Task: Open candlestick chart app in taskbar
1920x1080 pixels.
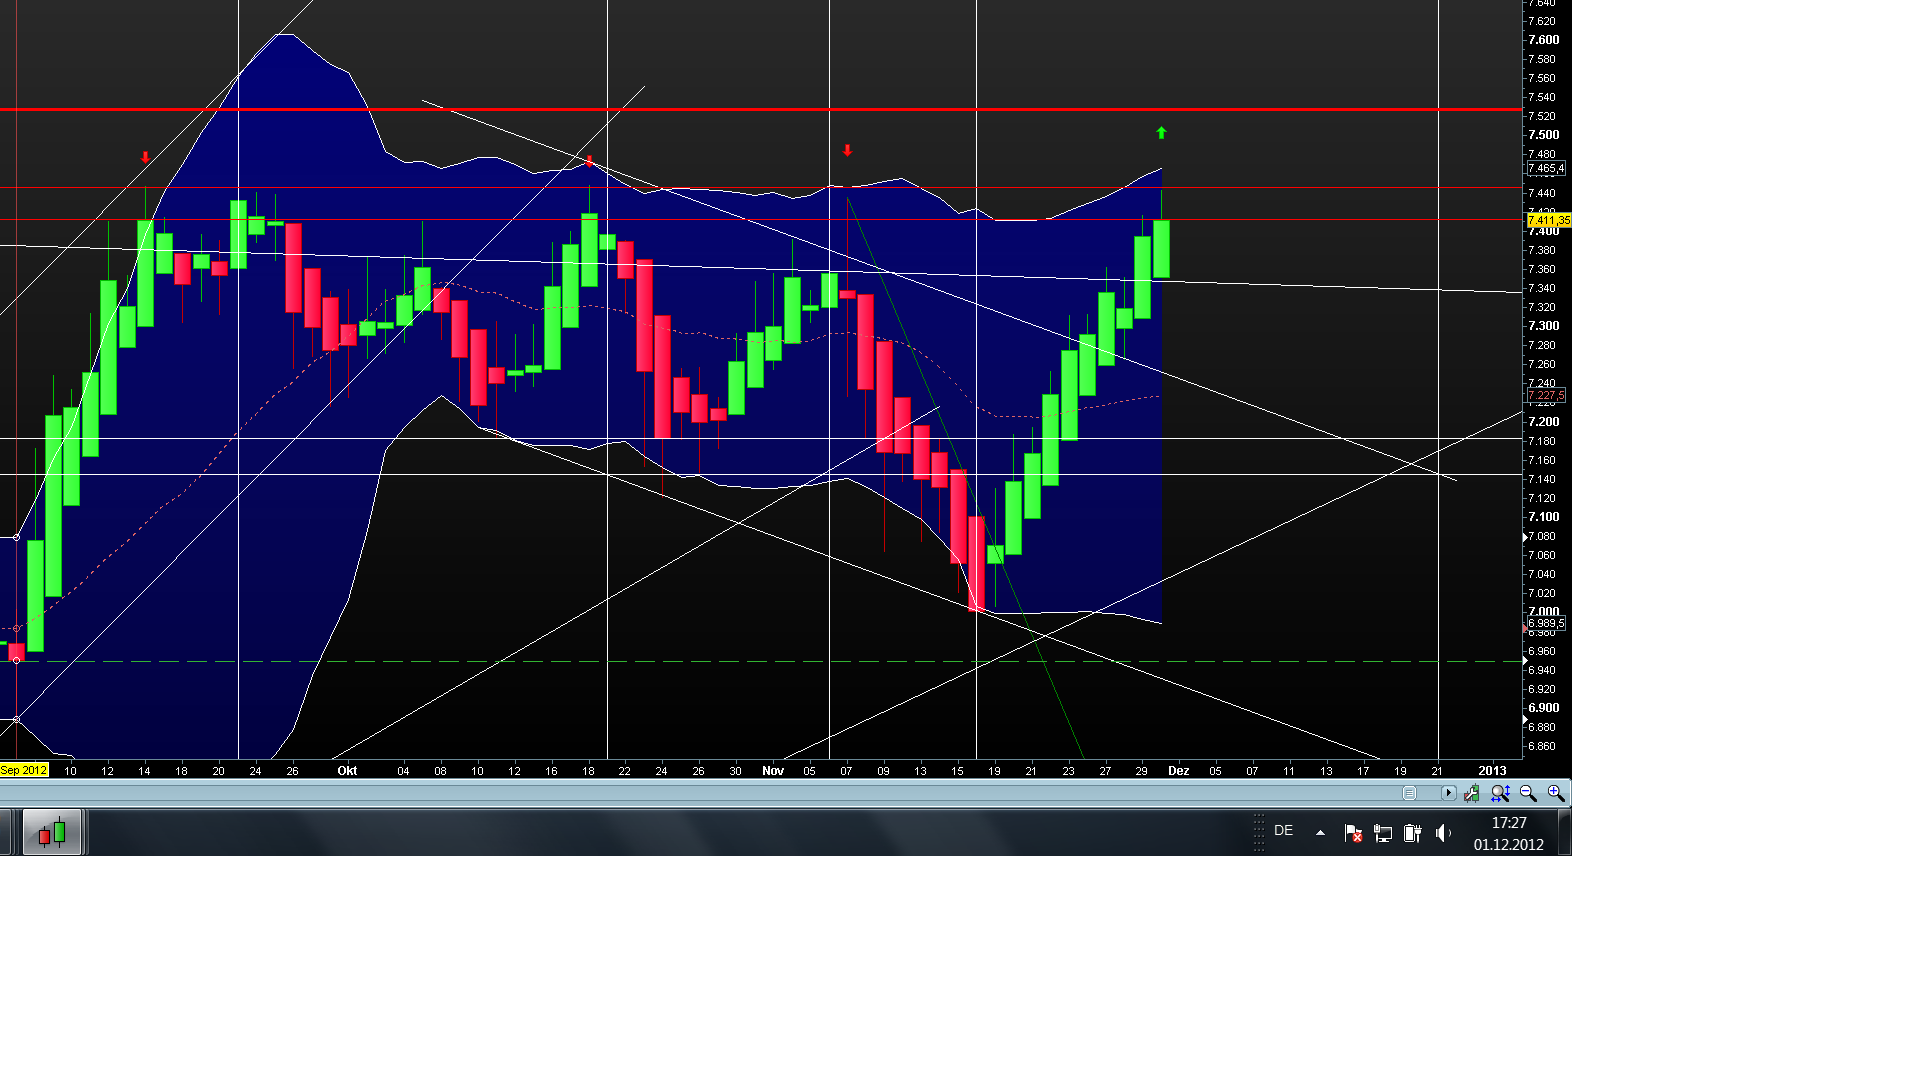Action: [x=52, y=832]
